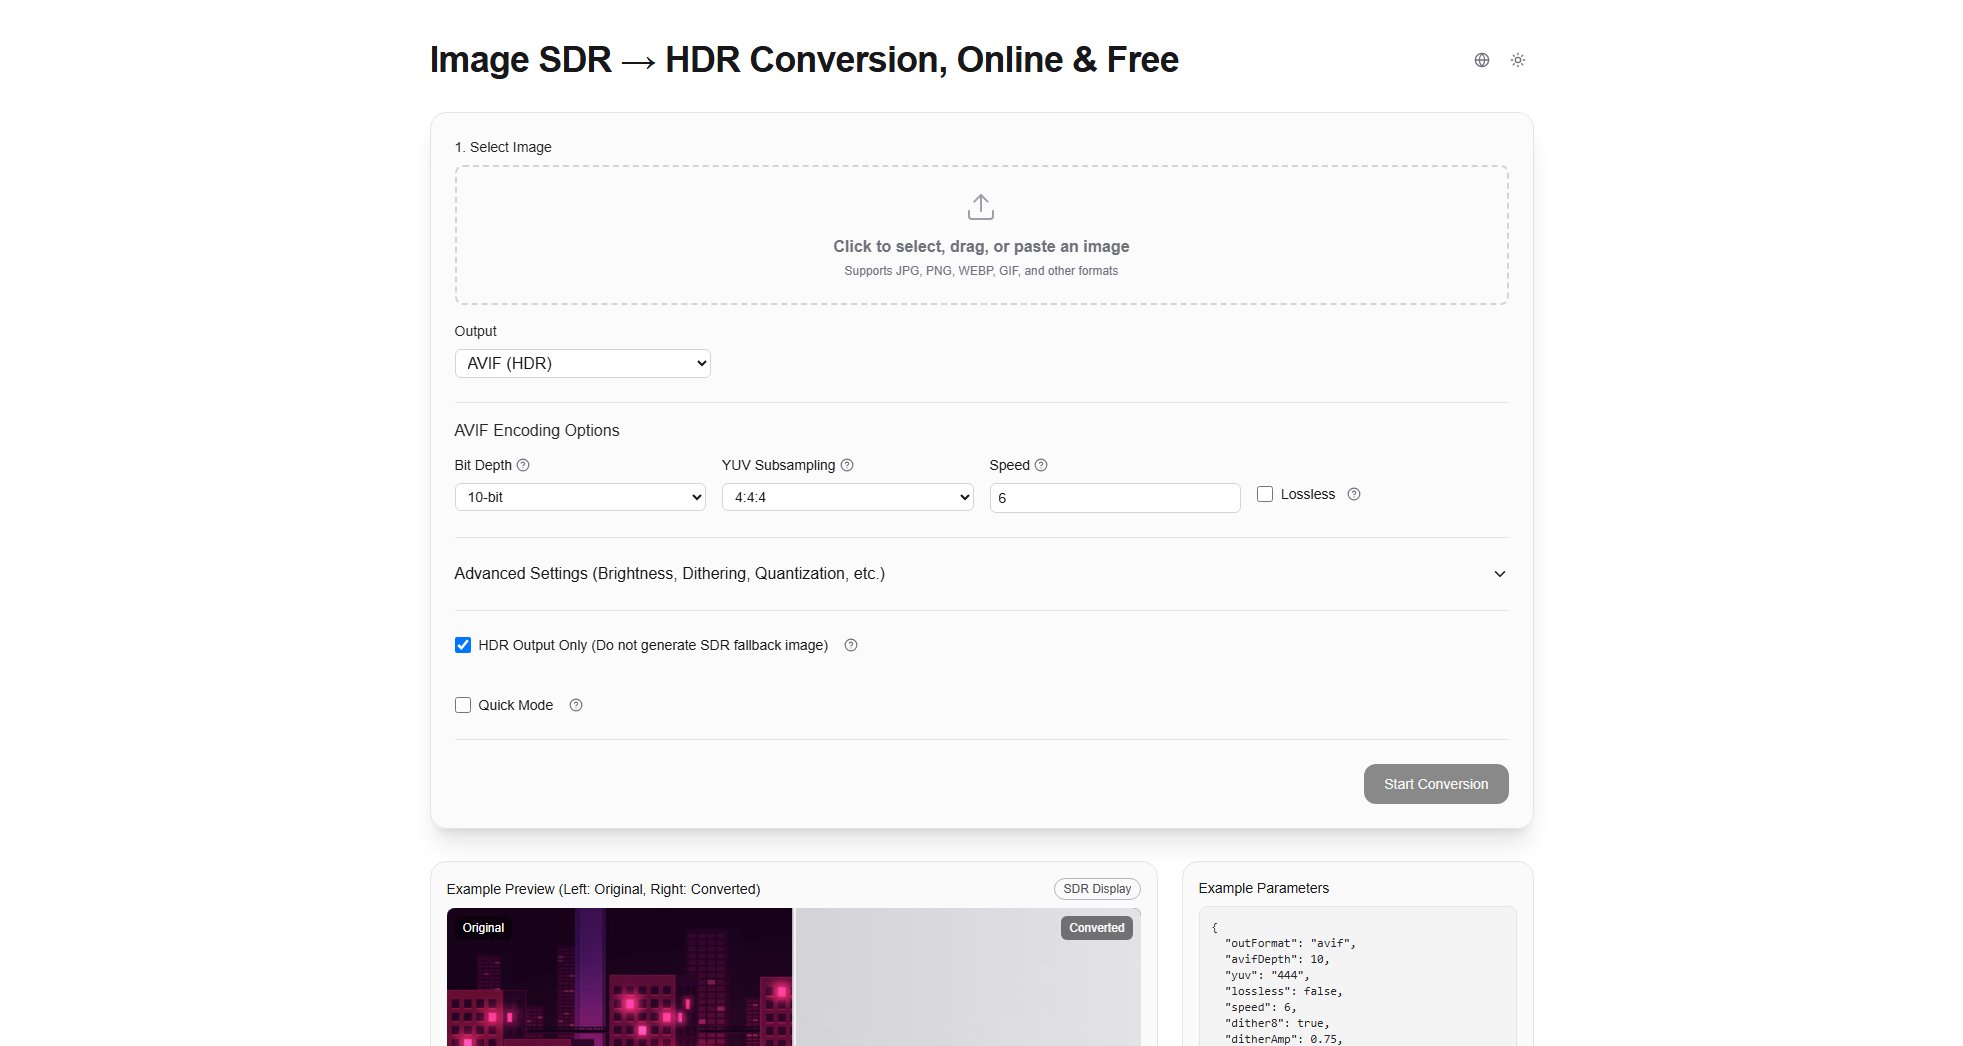Click the Speed help icon
The height and width of the screenshot is (1046, 1963).
[x=1041, y=465]
